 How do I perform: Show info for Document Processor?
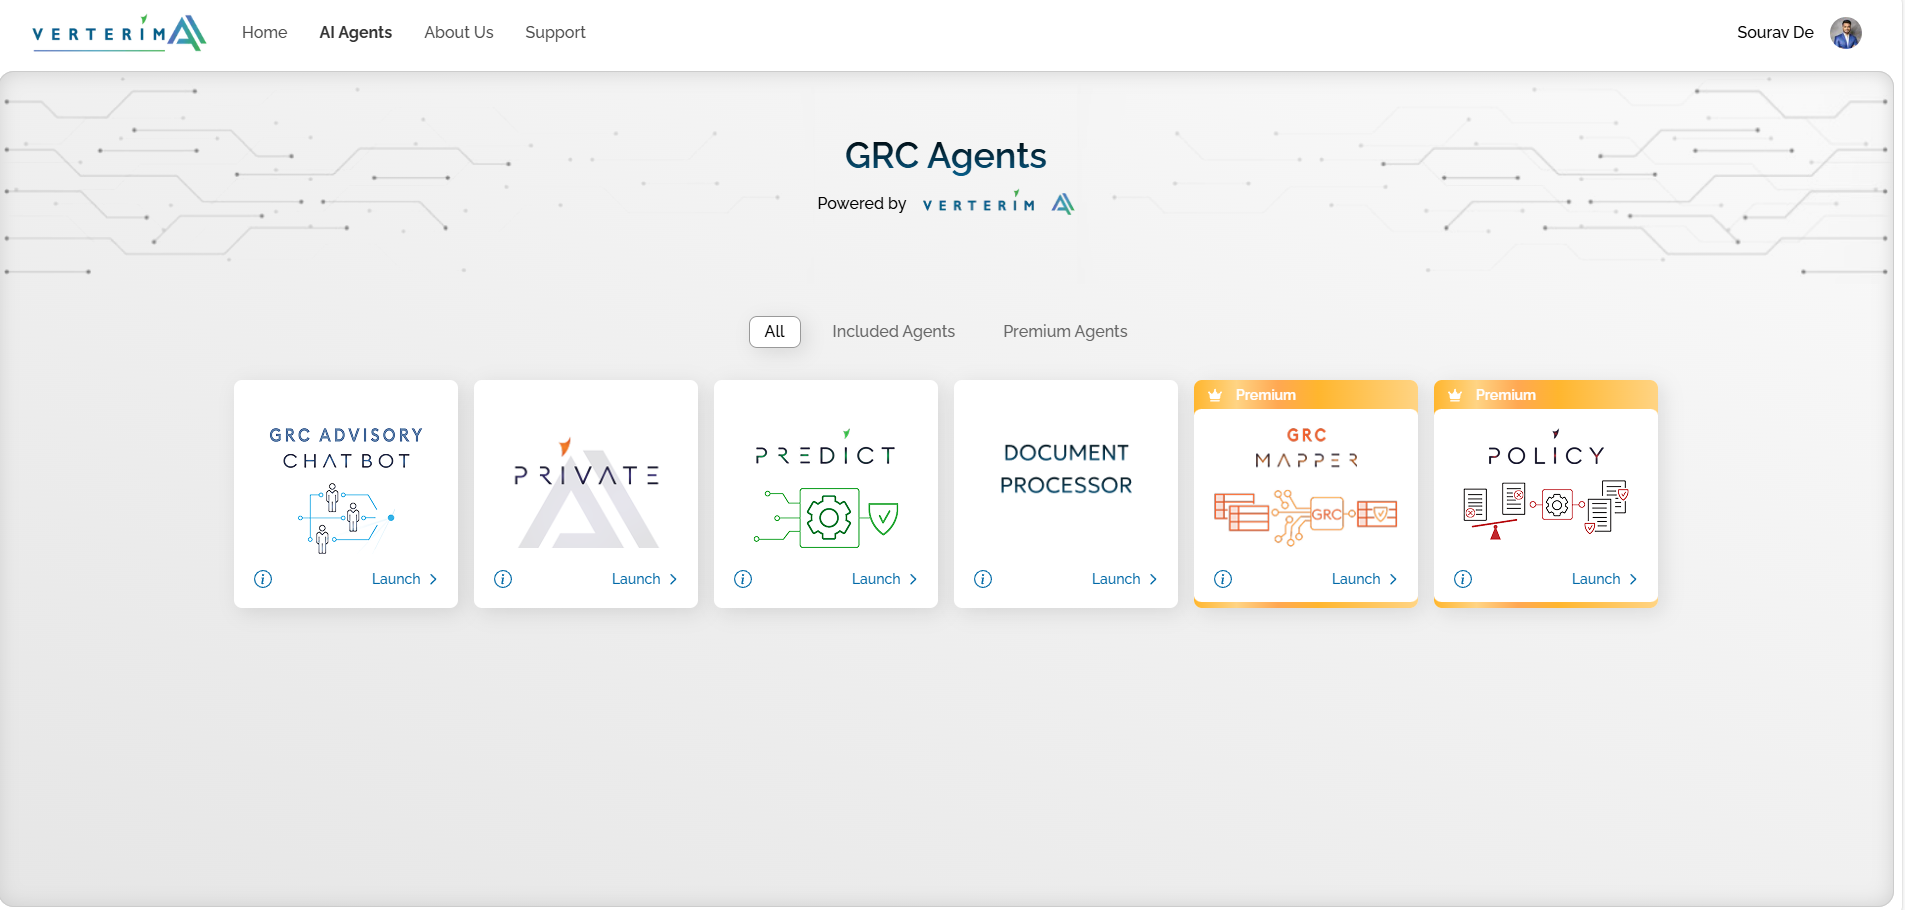983,579
